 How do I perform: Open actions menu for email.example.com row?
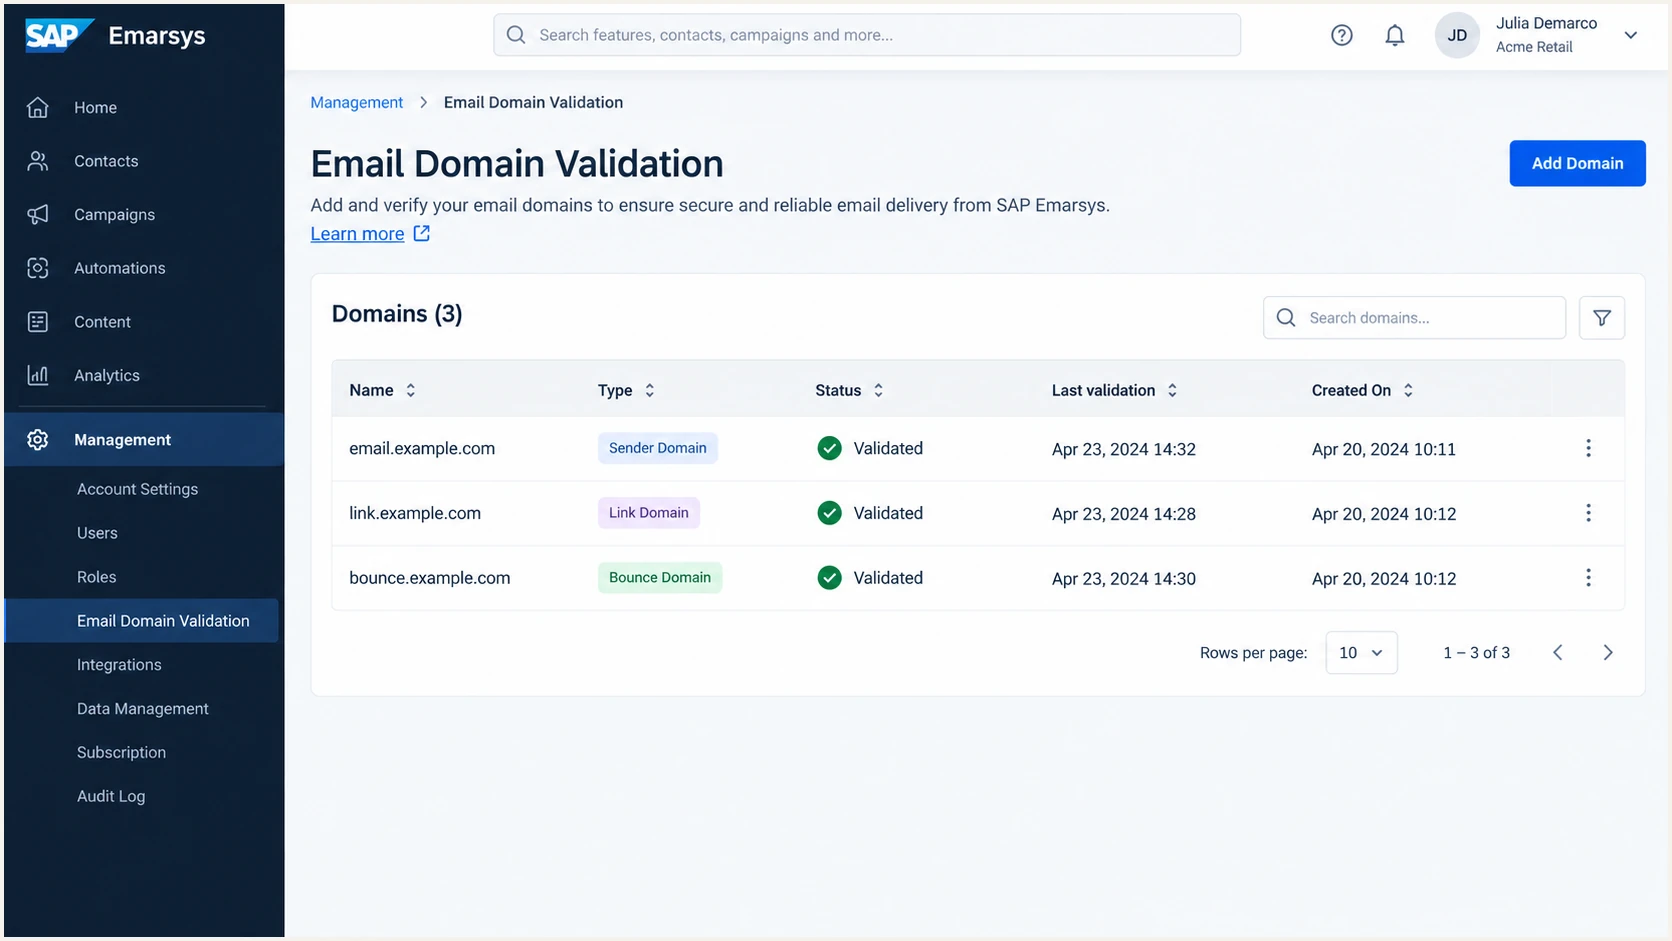(x=1588, y=448)
